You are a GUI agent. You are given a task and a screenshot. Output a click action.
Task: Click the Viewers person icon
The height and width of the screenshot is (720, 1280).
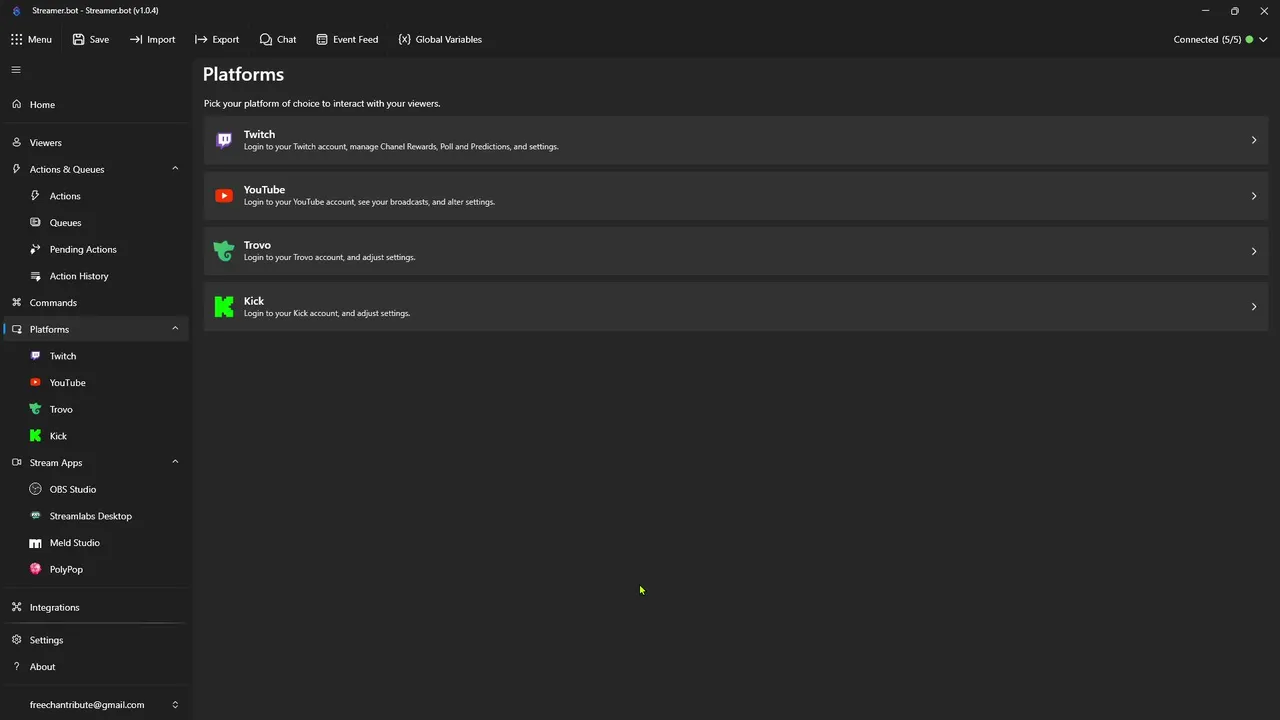coord(16,142)
